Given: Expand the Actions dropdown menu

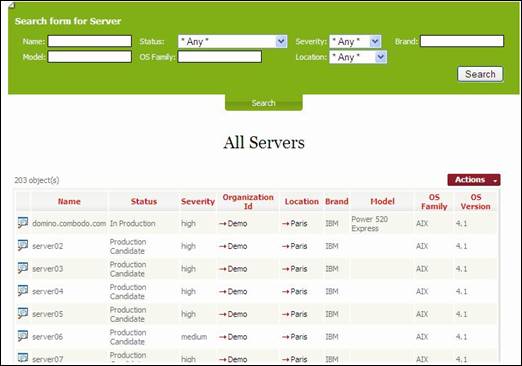Looking at the screenshot, I should [474, 180].
